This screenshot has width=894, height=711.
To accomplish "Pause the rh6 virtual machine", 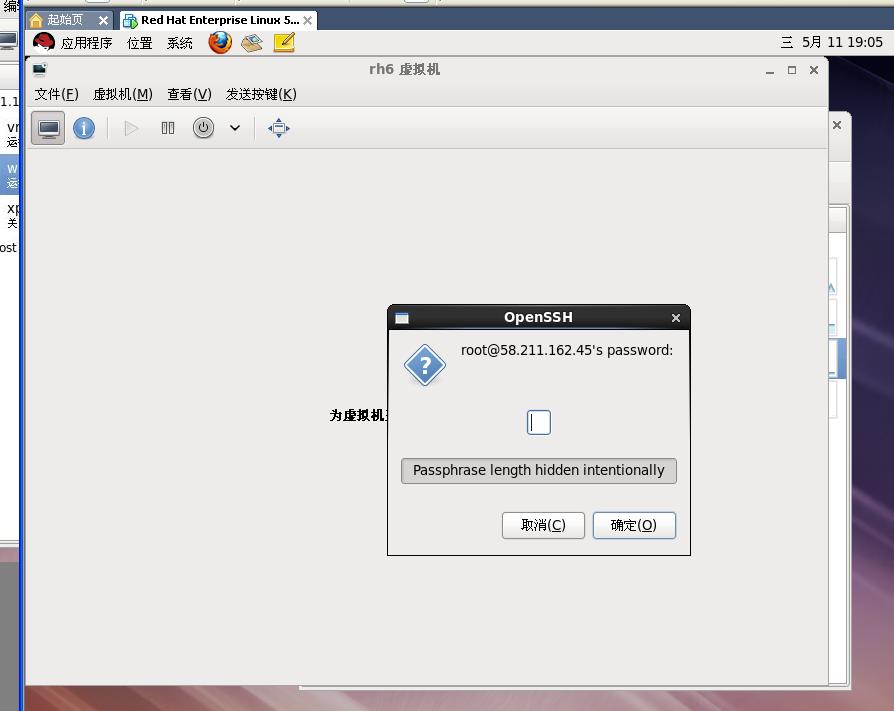I will tap(168, 128).
